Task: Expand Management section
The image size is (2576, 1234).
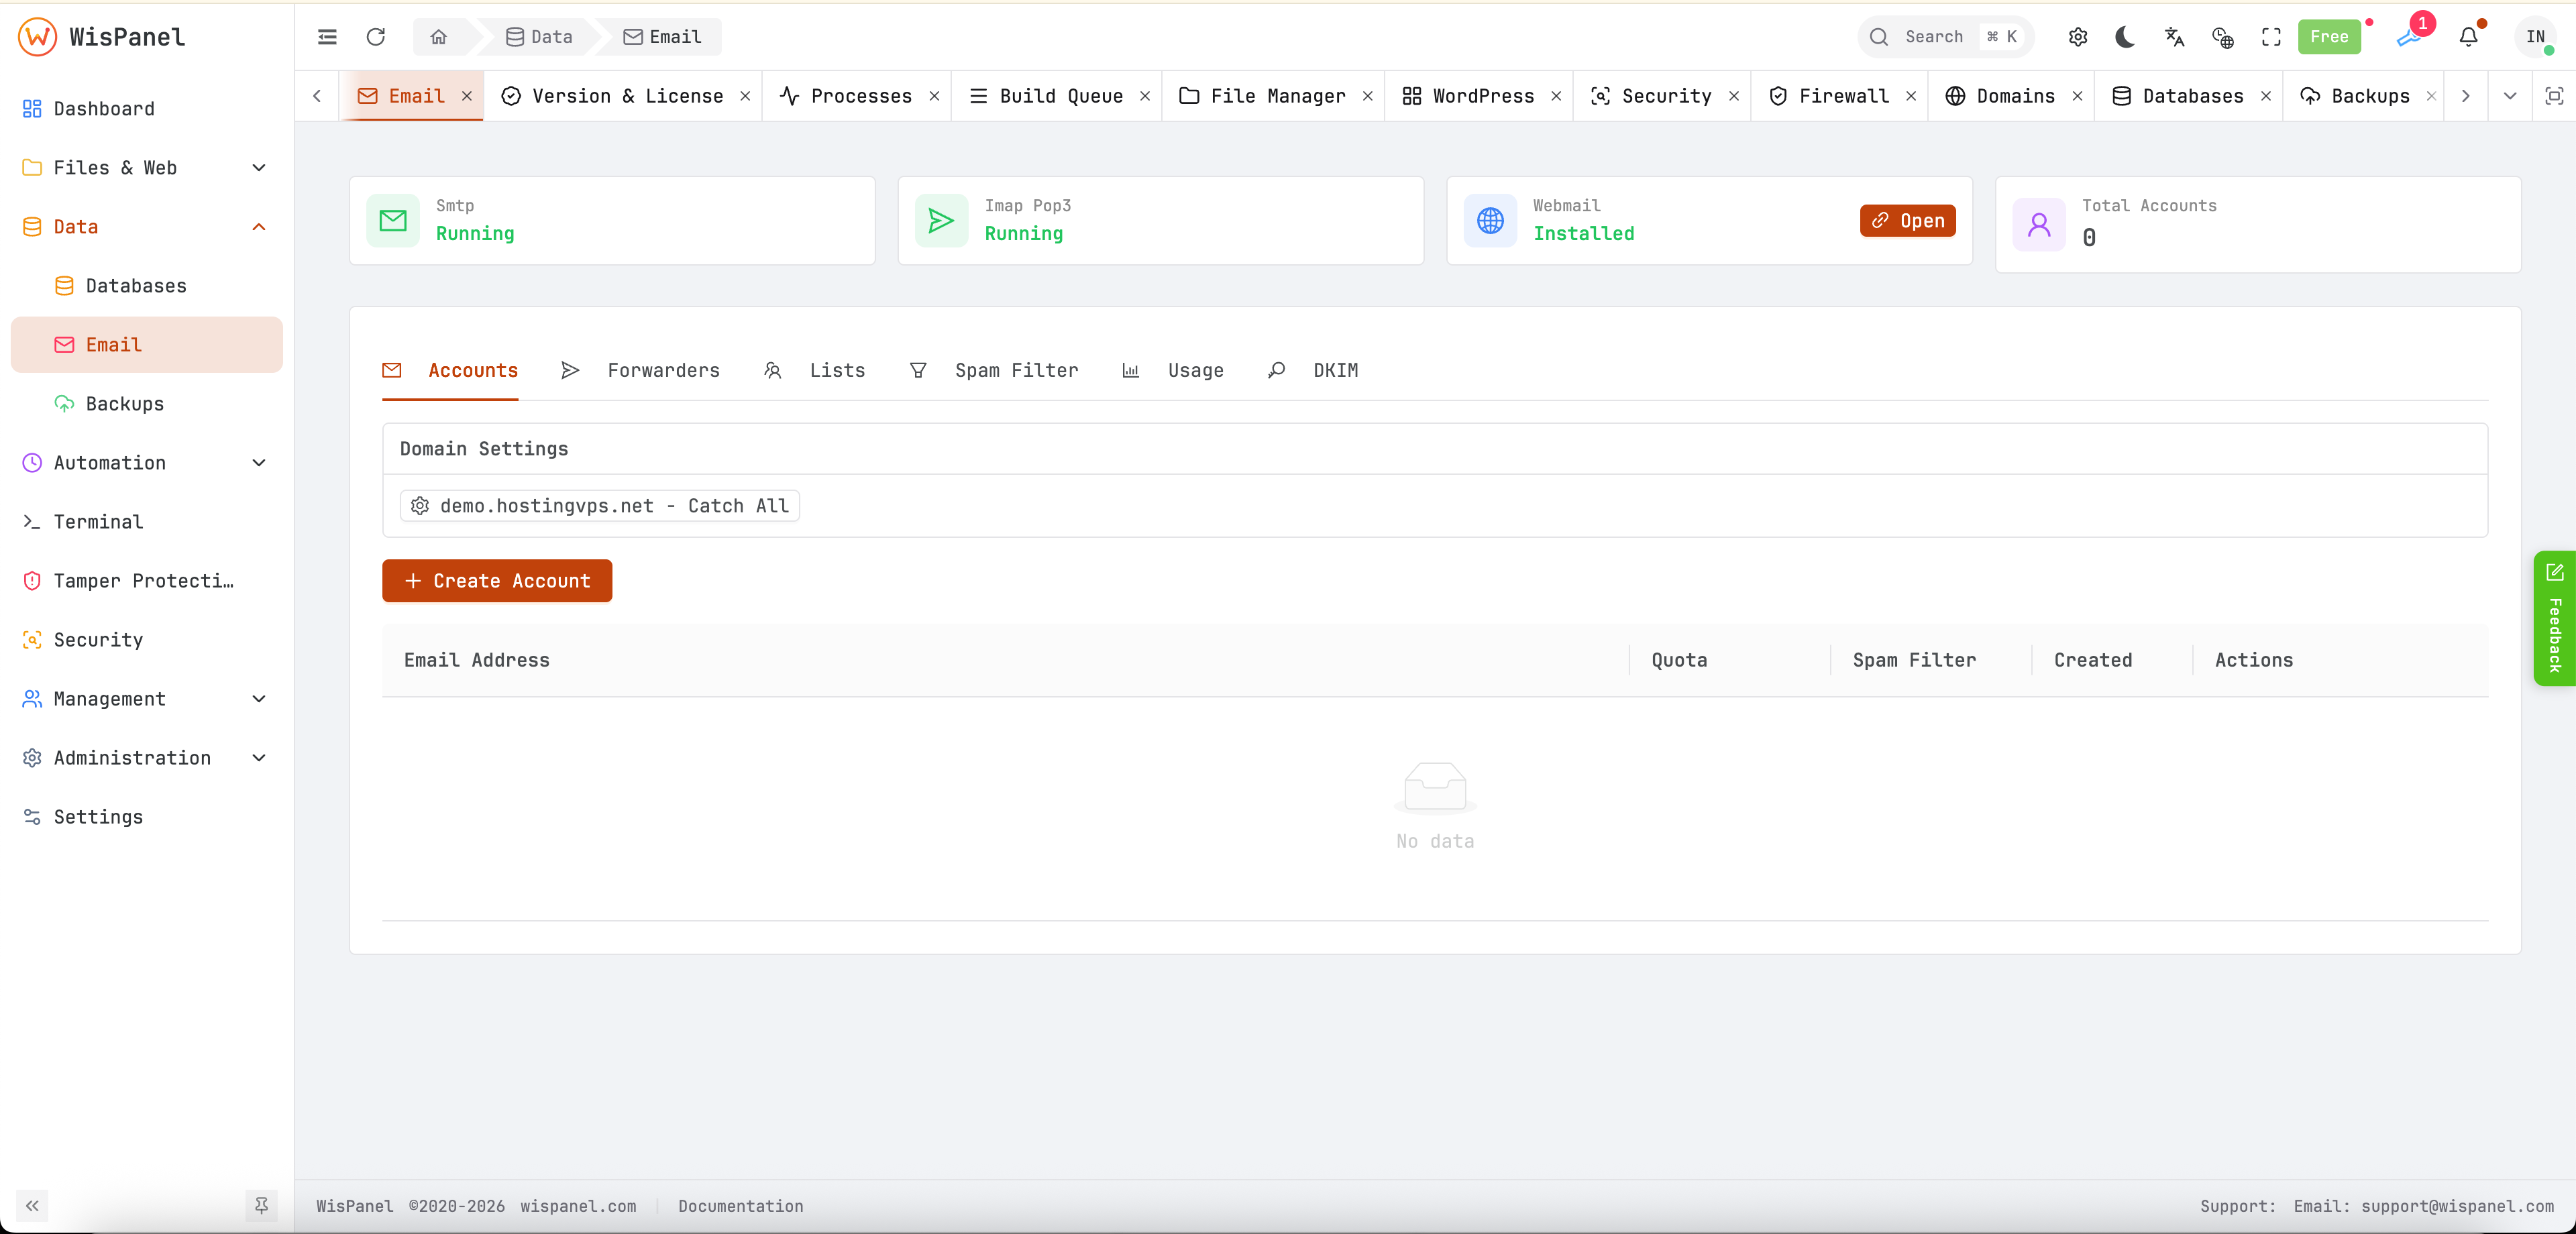Action: pyautogui.click(x=147, y=698)
